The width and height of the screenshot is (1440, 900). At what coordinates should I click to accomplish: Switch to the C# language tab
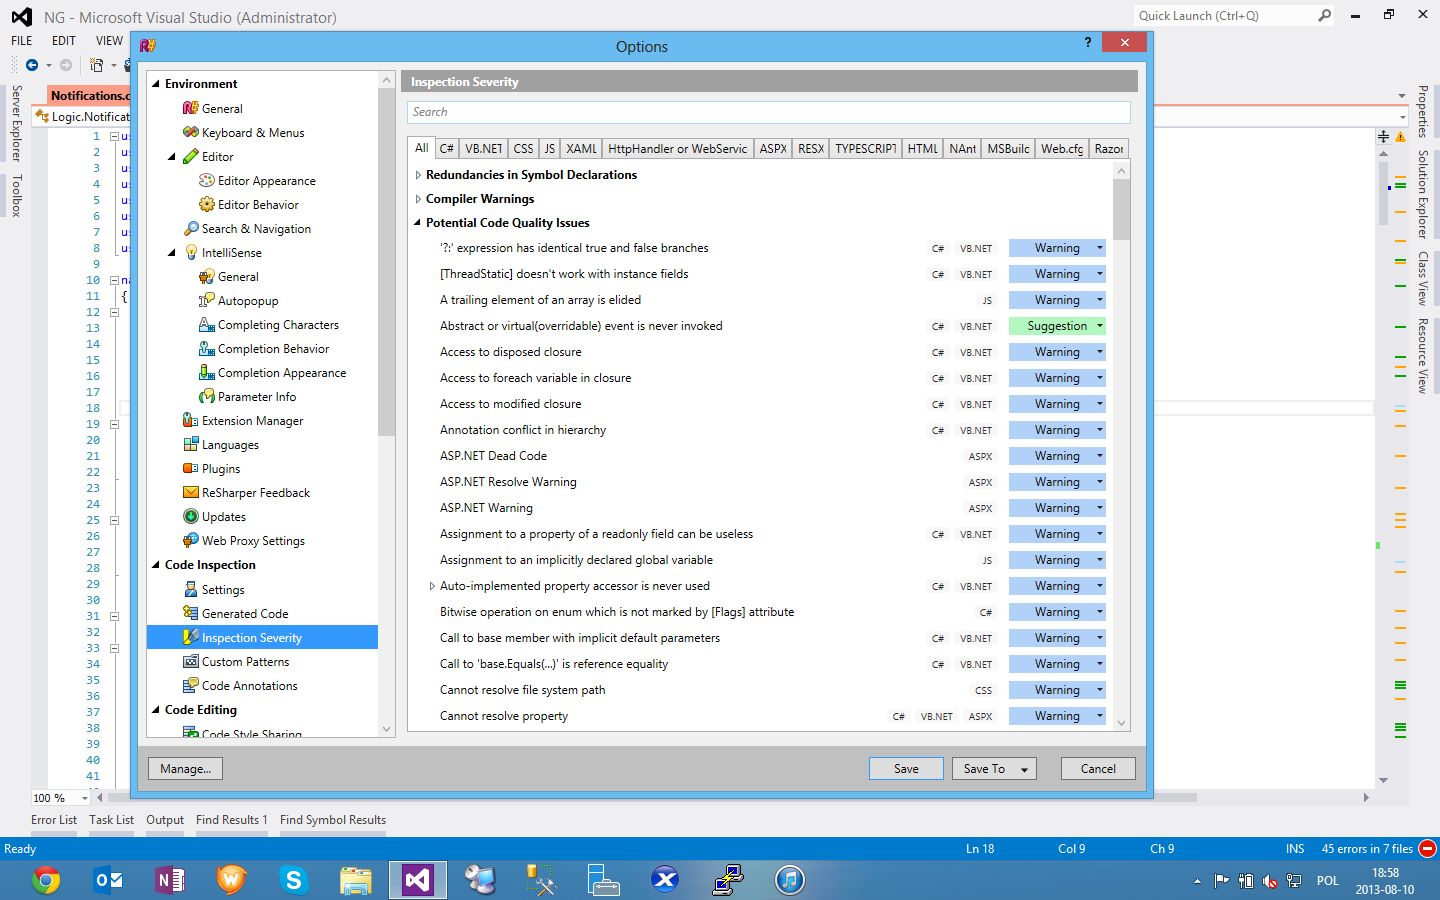[446, 148]
